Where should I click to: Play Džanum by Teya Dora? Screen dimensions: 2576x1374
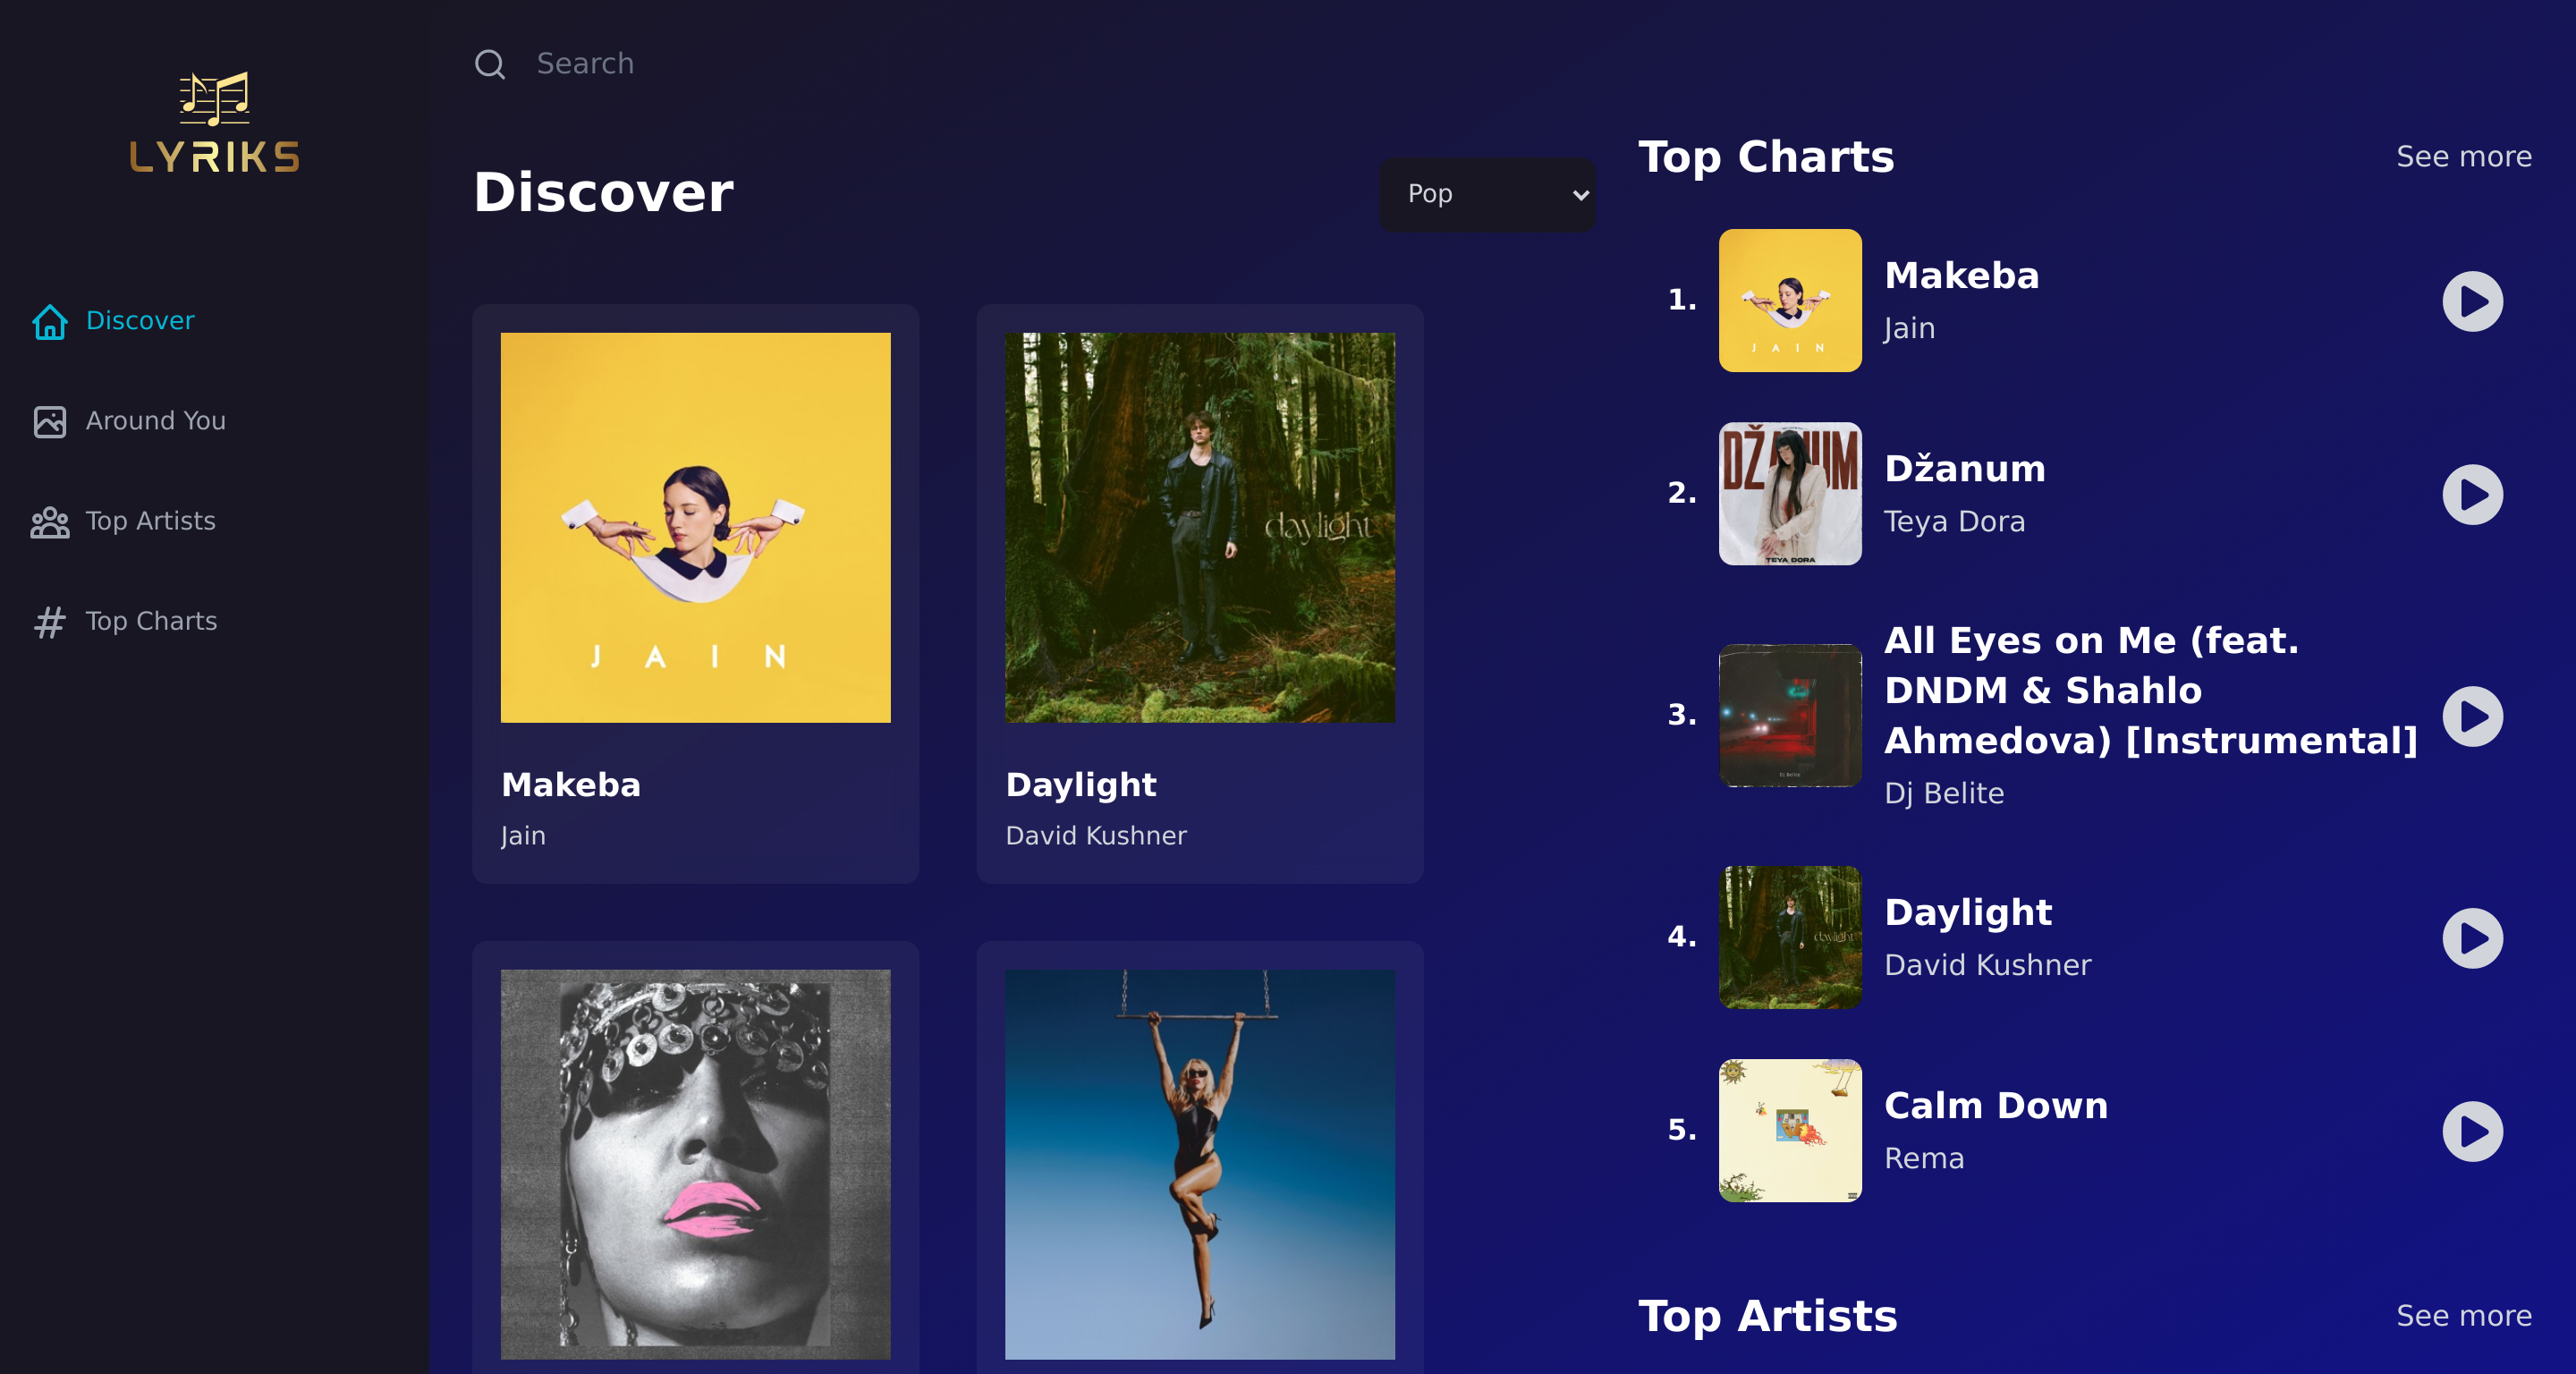click(x=2471, y=494)
